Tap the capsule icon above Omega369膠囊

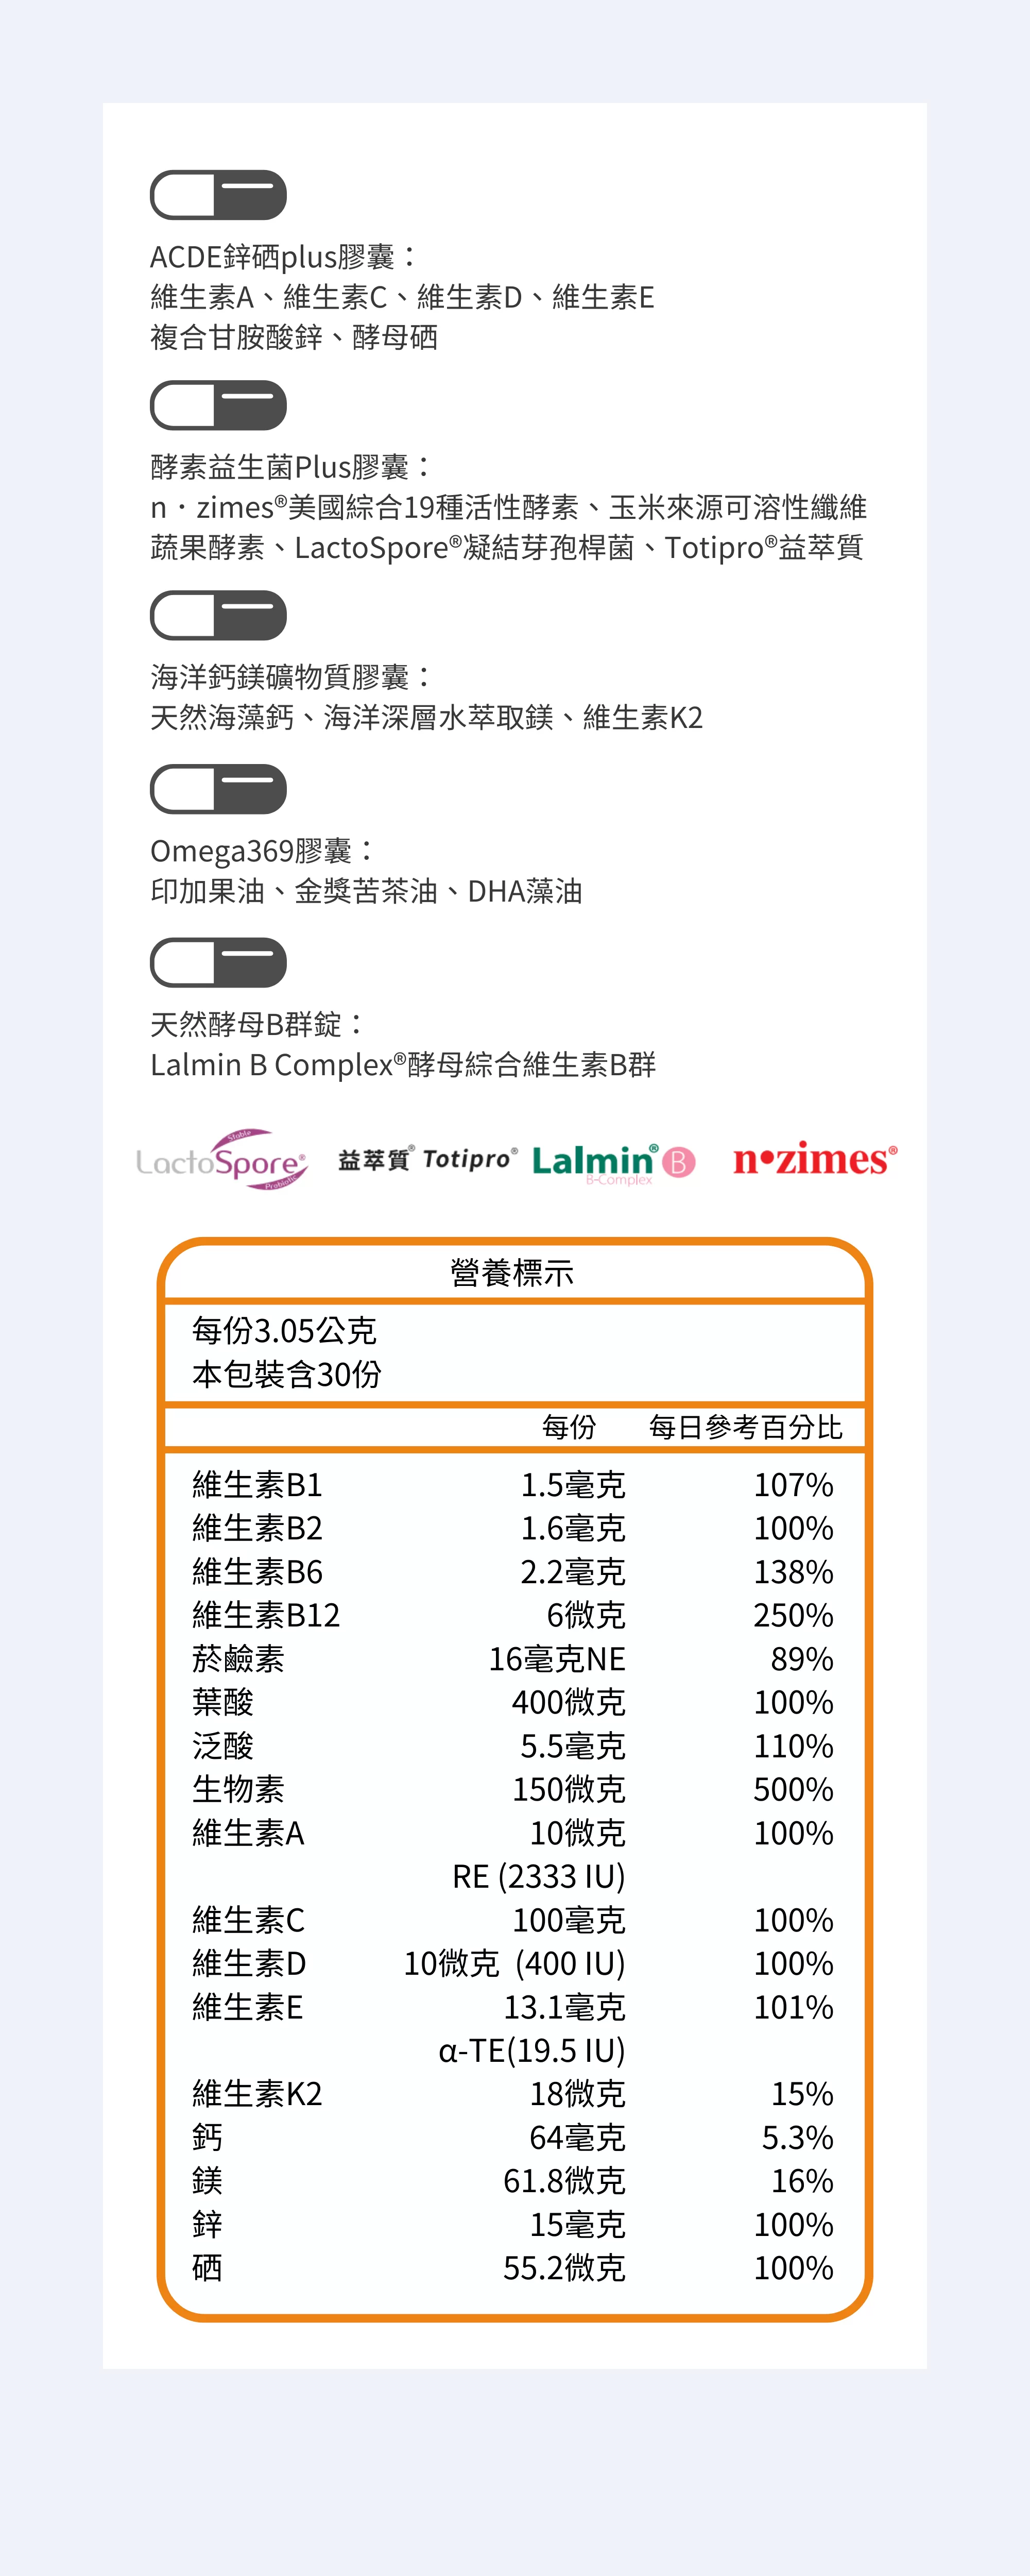click(218, 789)
